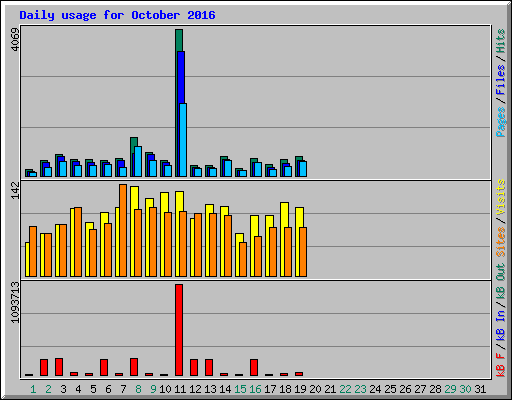512x400 pixels.
Task: Click the dark blue Files bar for day 11
Action: (x=181, y=77)
